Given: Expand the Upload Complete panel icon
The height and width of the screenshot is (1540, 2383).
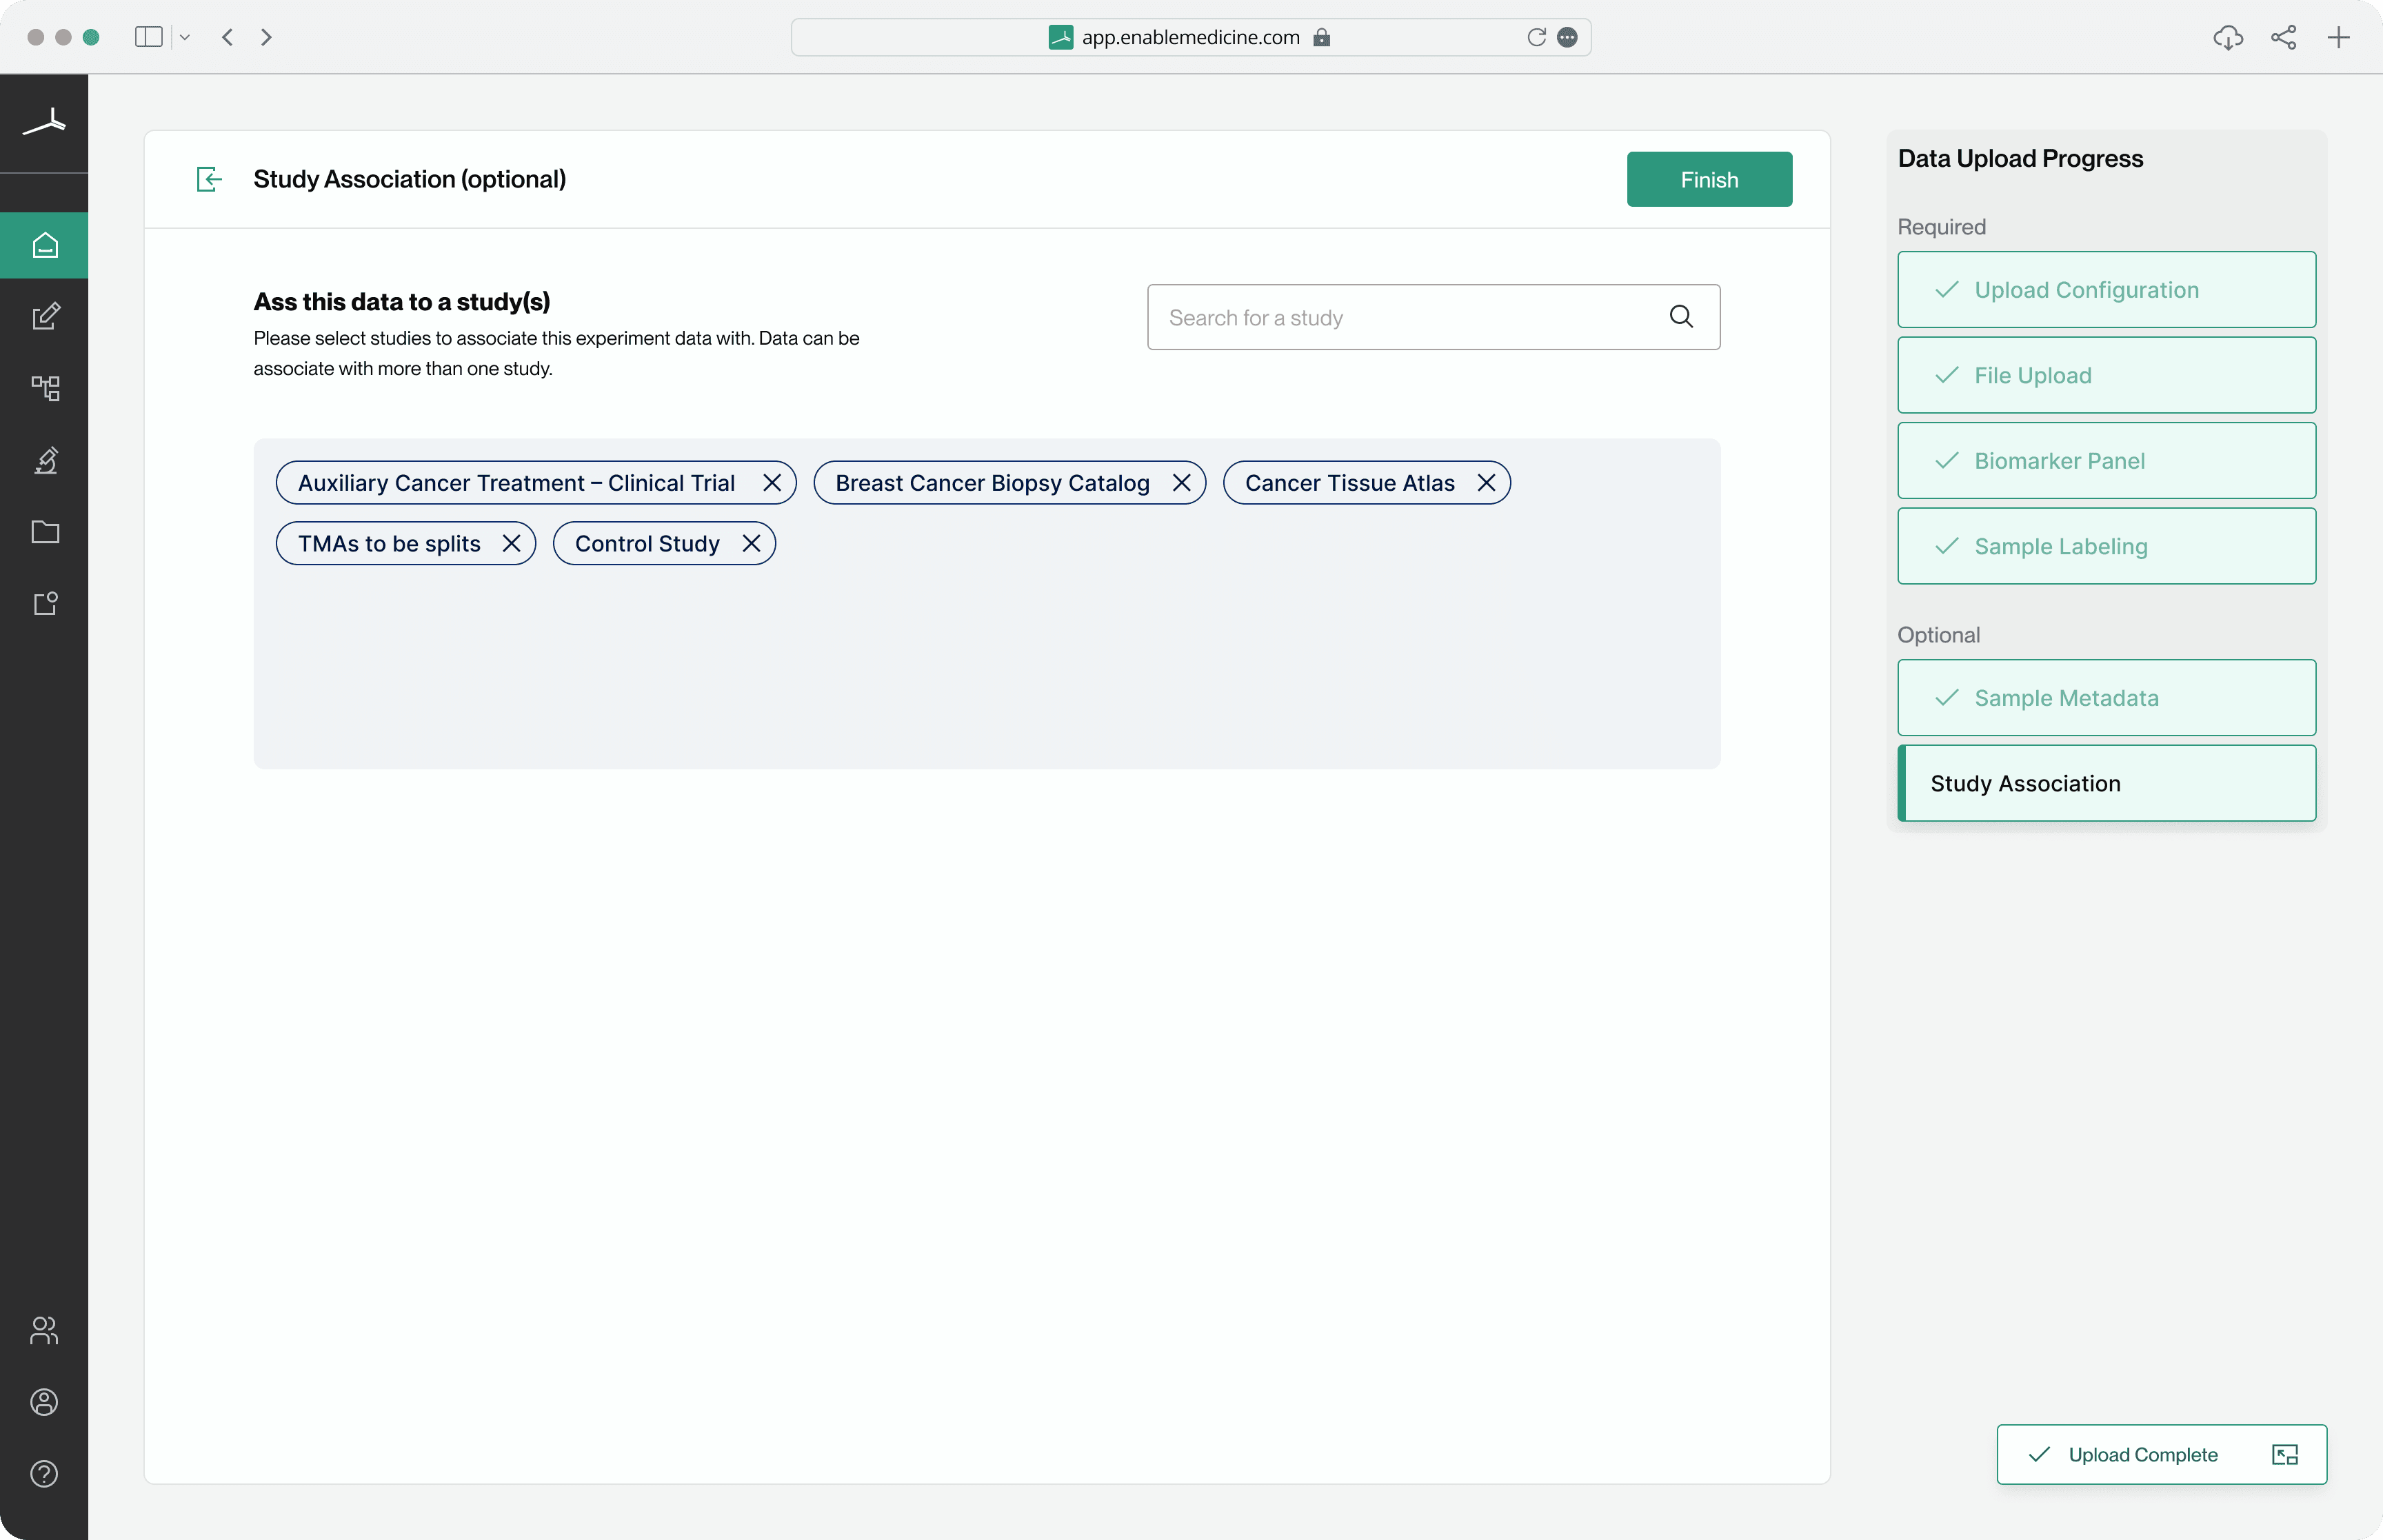Looking at the screenshot, I should (x=2285, y=1455).
